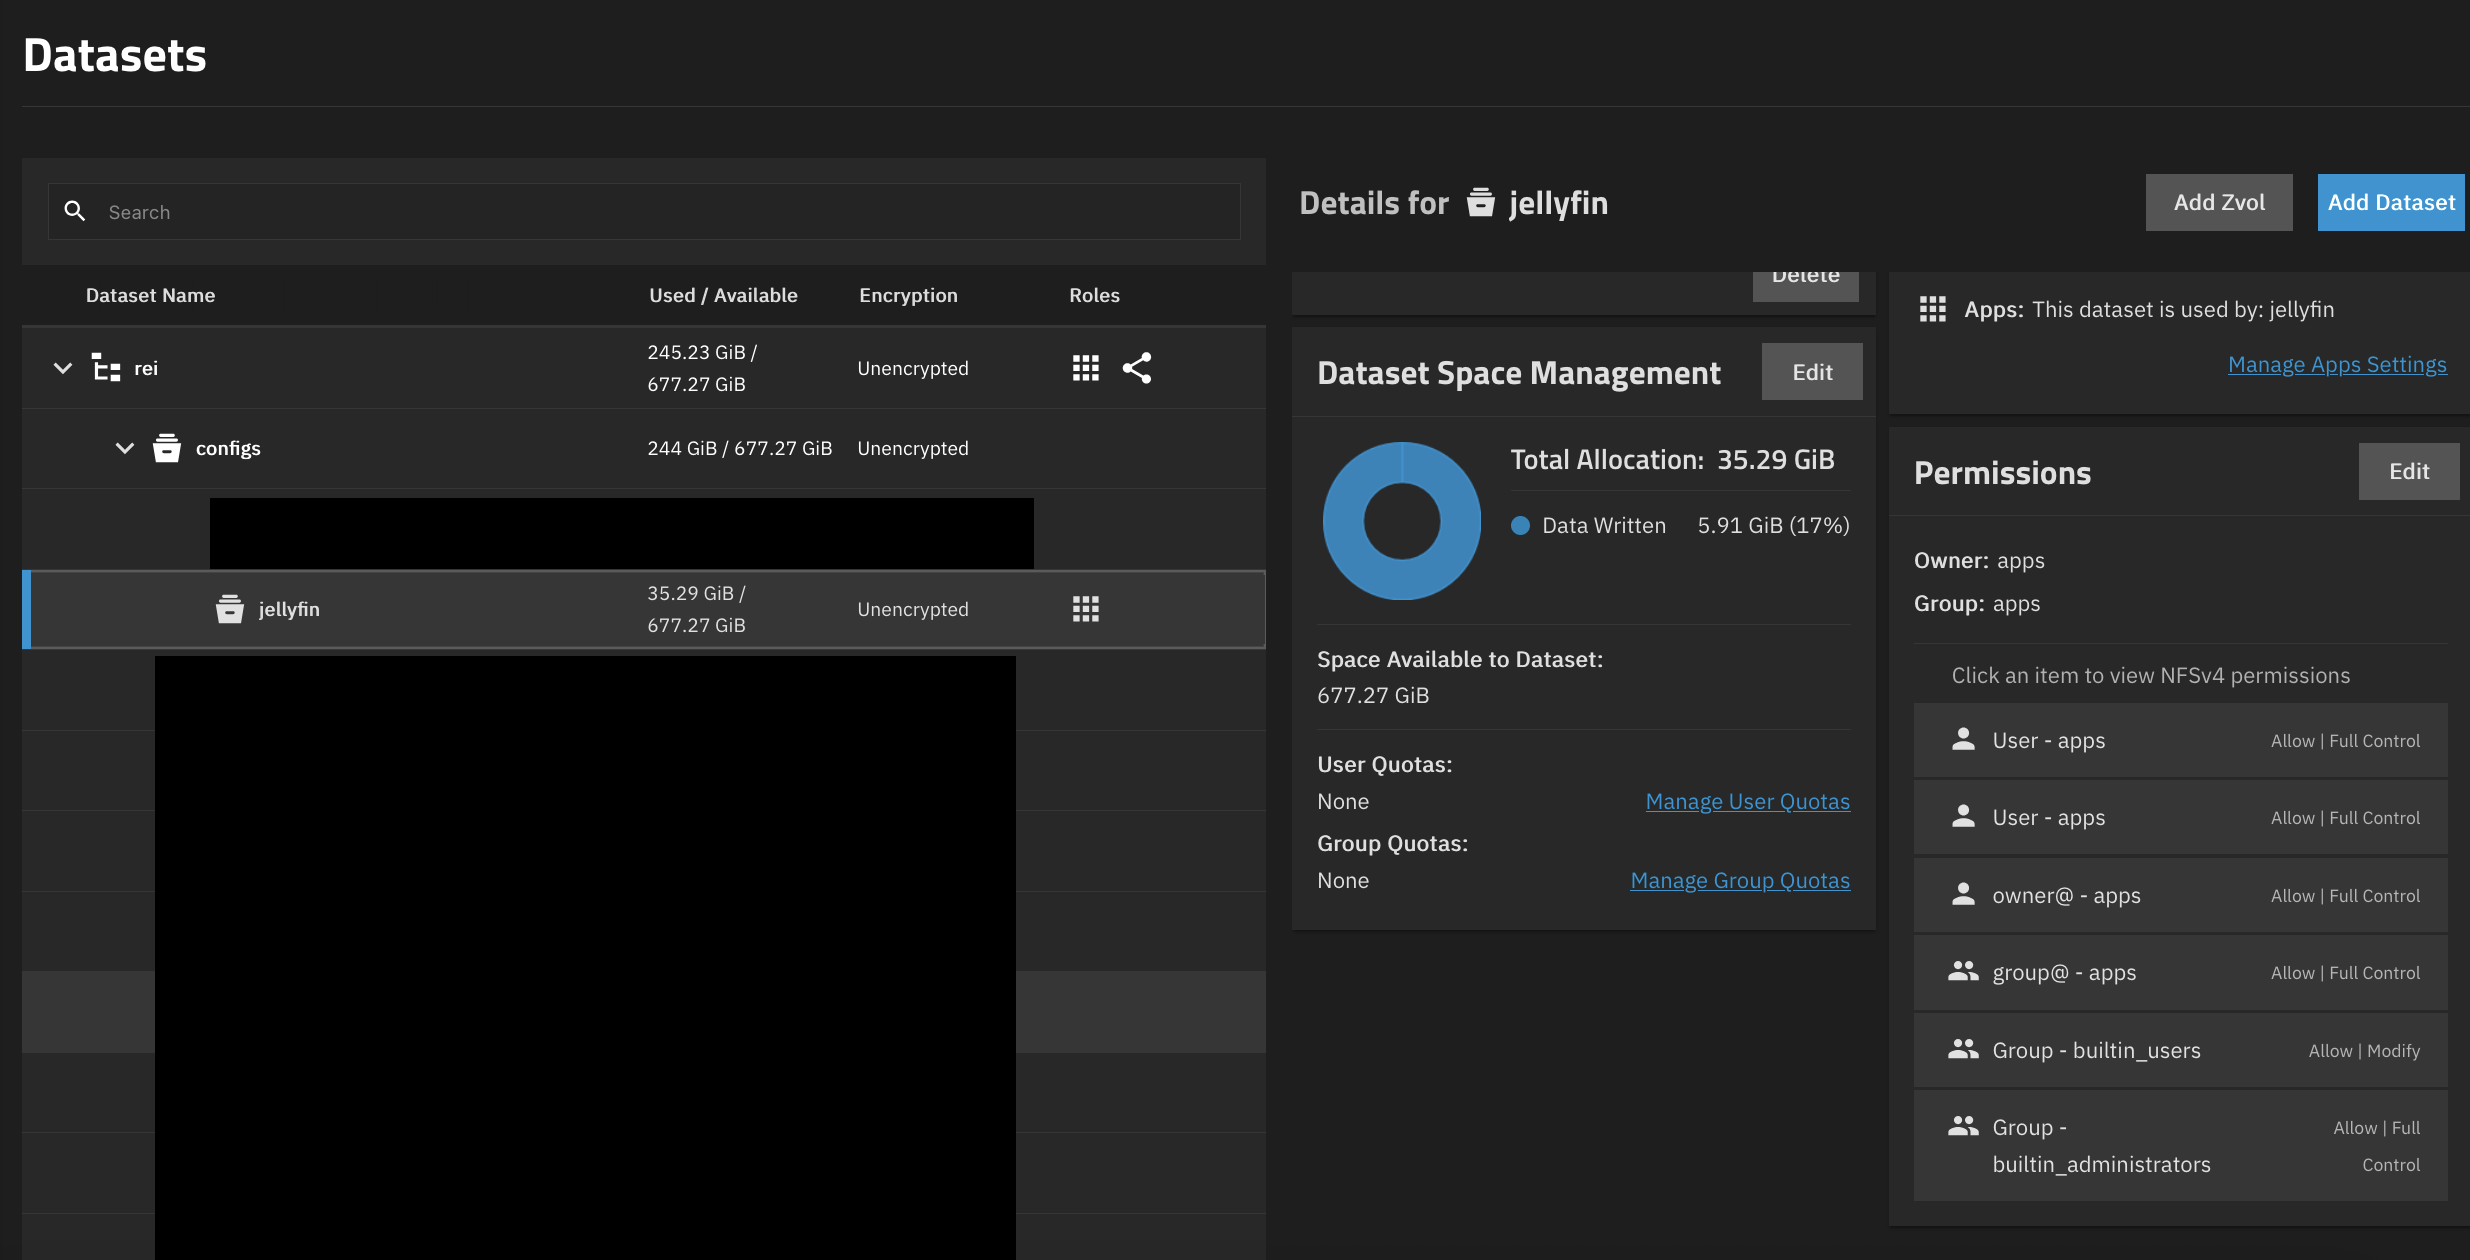
Task: Click the Data Written blue legend dot
Action: click(x=1520, y=526)
